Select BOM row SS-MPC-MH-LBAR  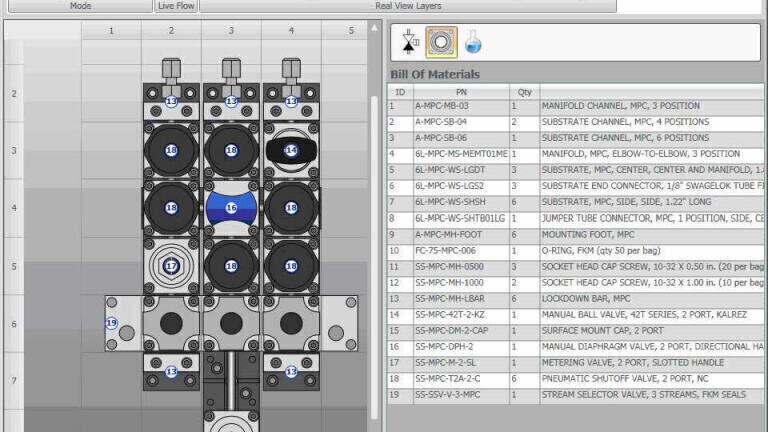(576, 299)
